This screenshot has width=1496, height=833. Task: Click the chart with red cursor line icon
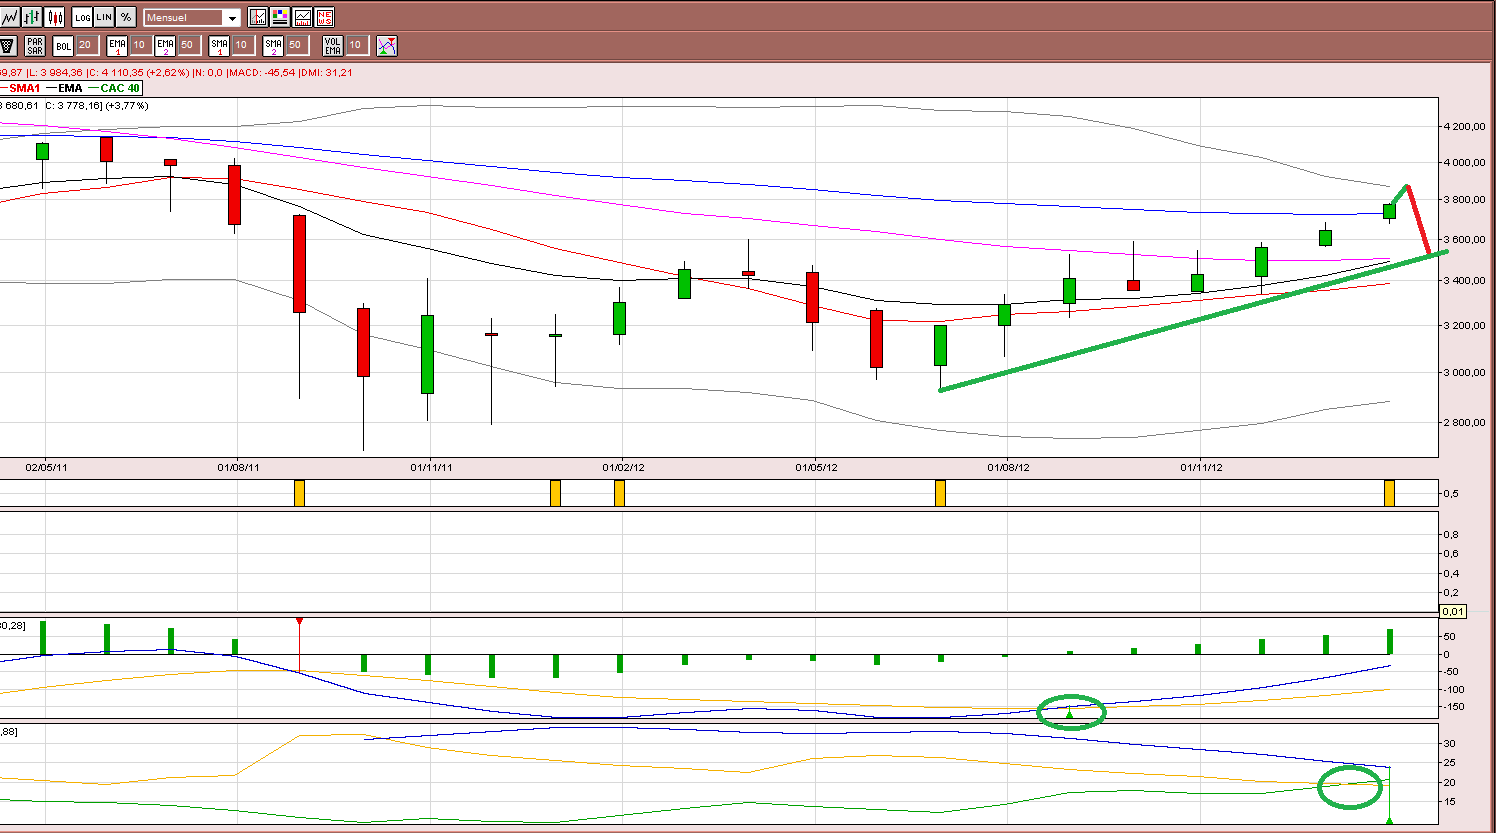[x=258, y=17]
